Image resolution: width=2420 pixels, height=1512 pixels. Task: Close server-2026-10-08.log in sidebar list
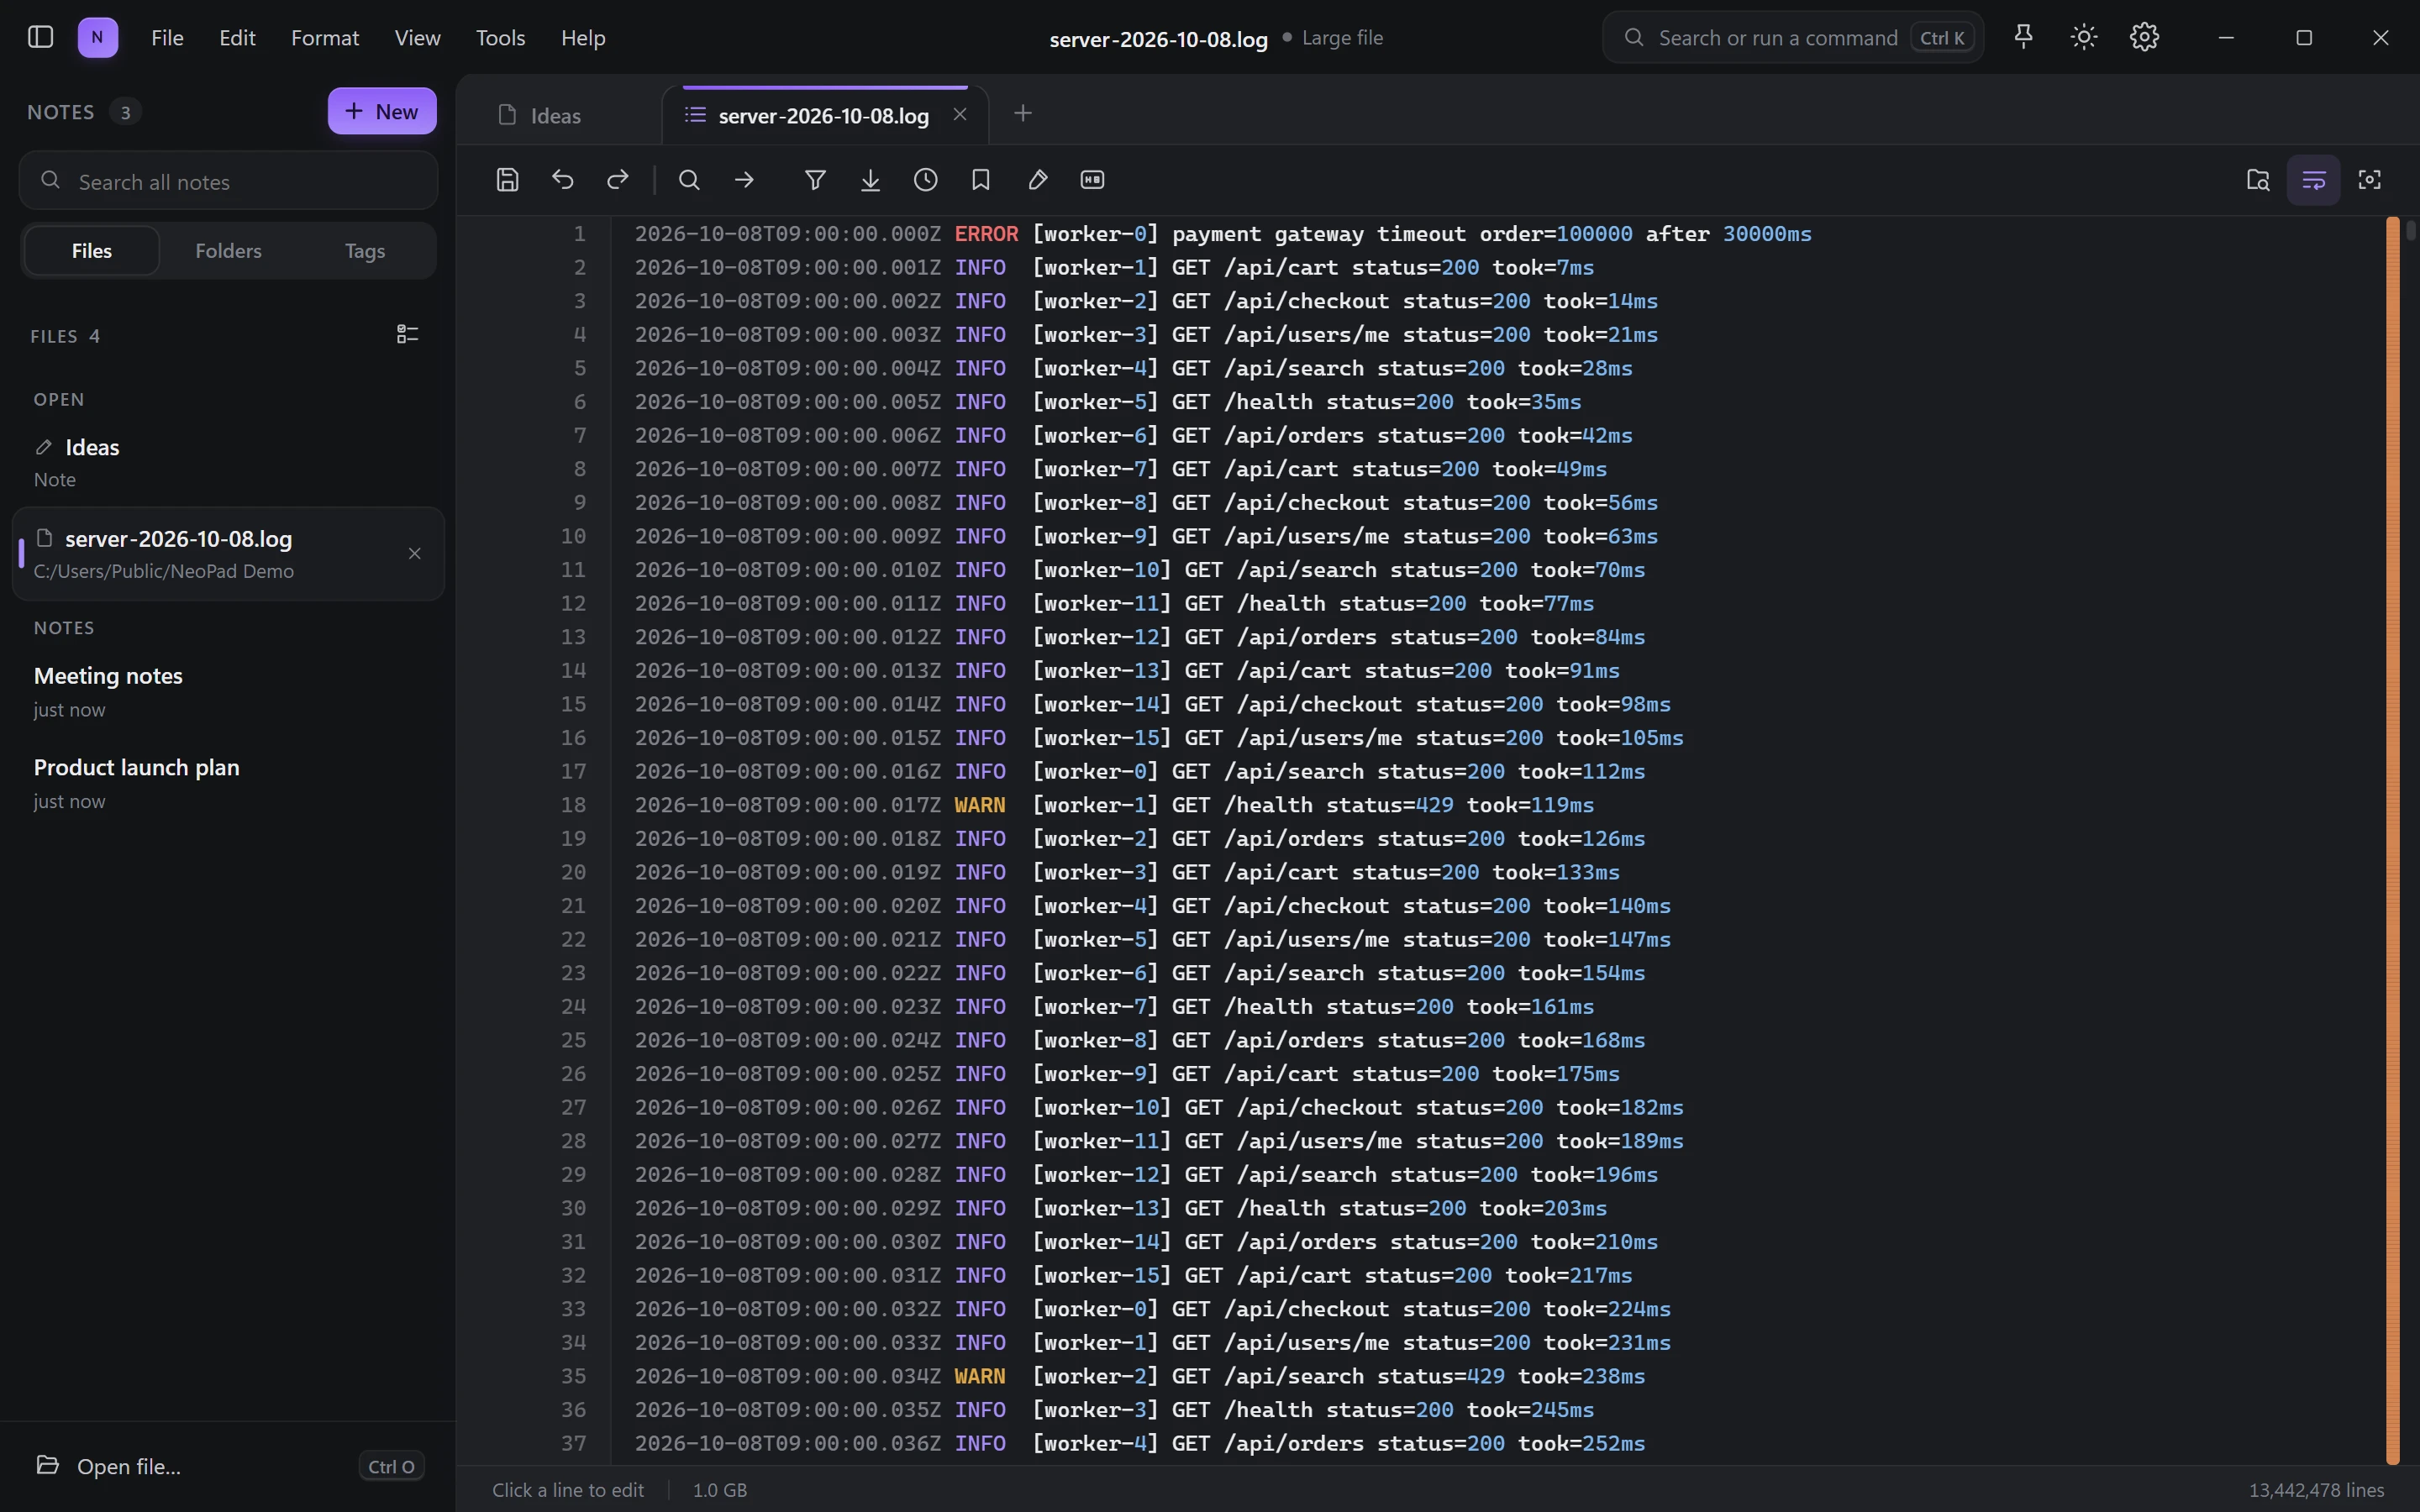coord(414,553)
